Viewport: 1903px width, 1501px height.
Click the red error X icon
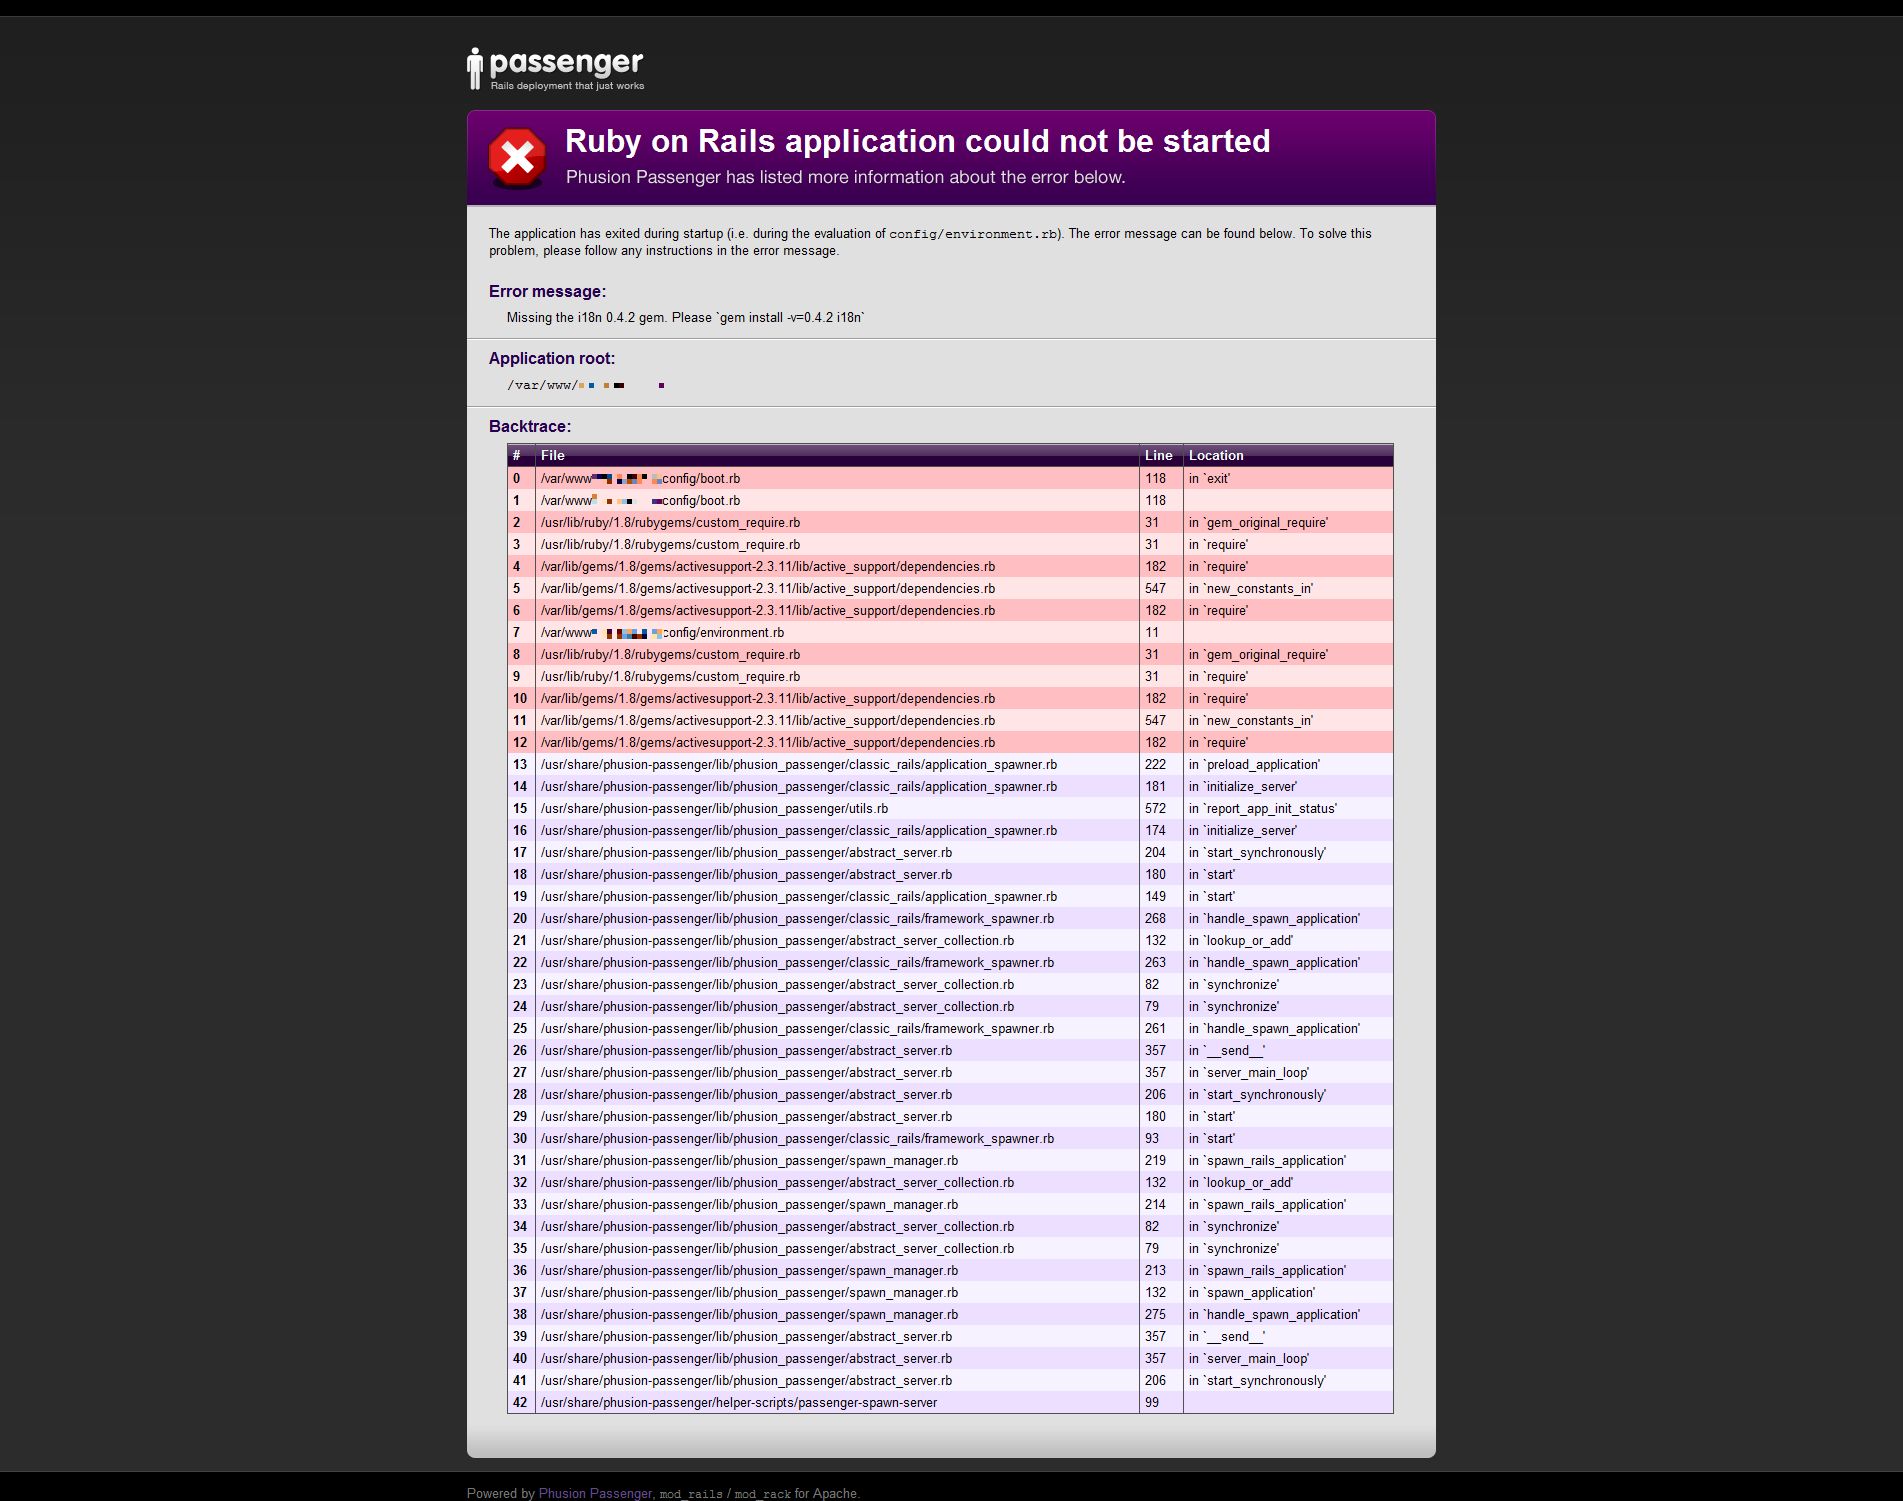point(517,157)
